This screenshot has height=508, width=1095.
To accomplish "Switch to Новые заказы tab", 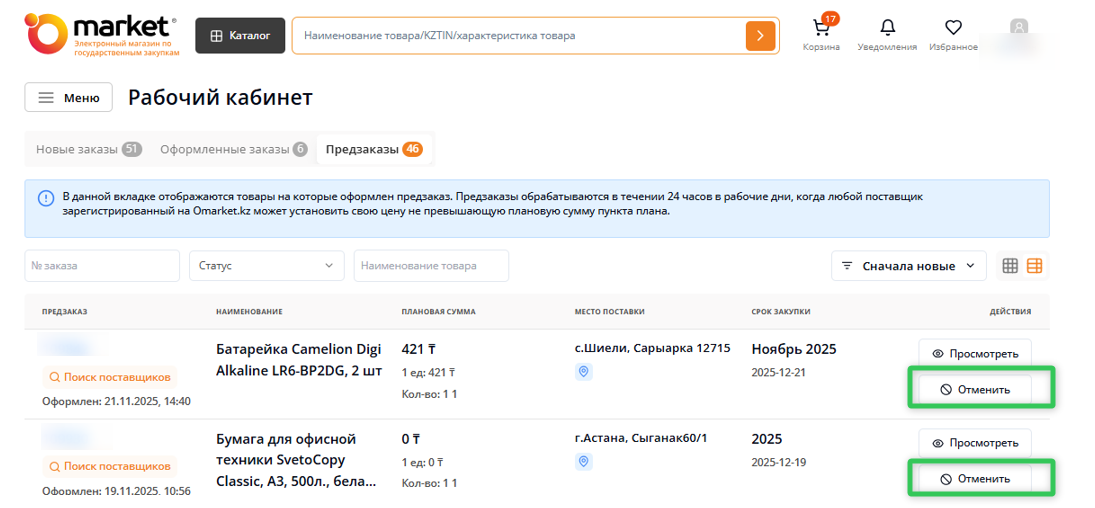I will pos(88,150).
